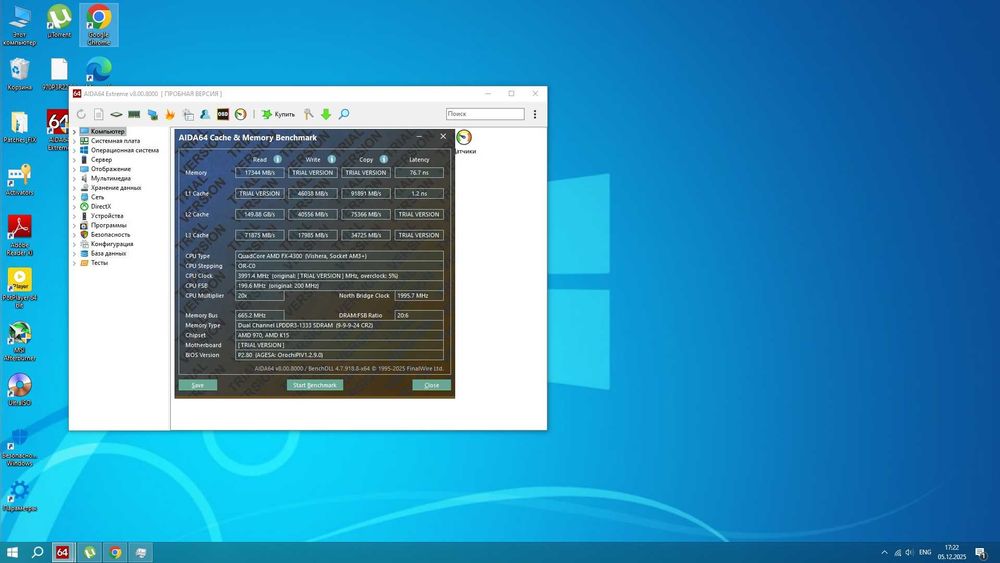Screen dimensions: 1000x563
Task: Select Конфигурация in the tree
Action: [x=112, y=244]
